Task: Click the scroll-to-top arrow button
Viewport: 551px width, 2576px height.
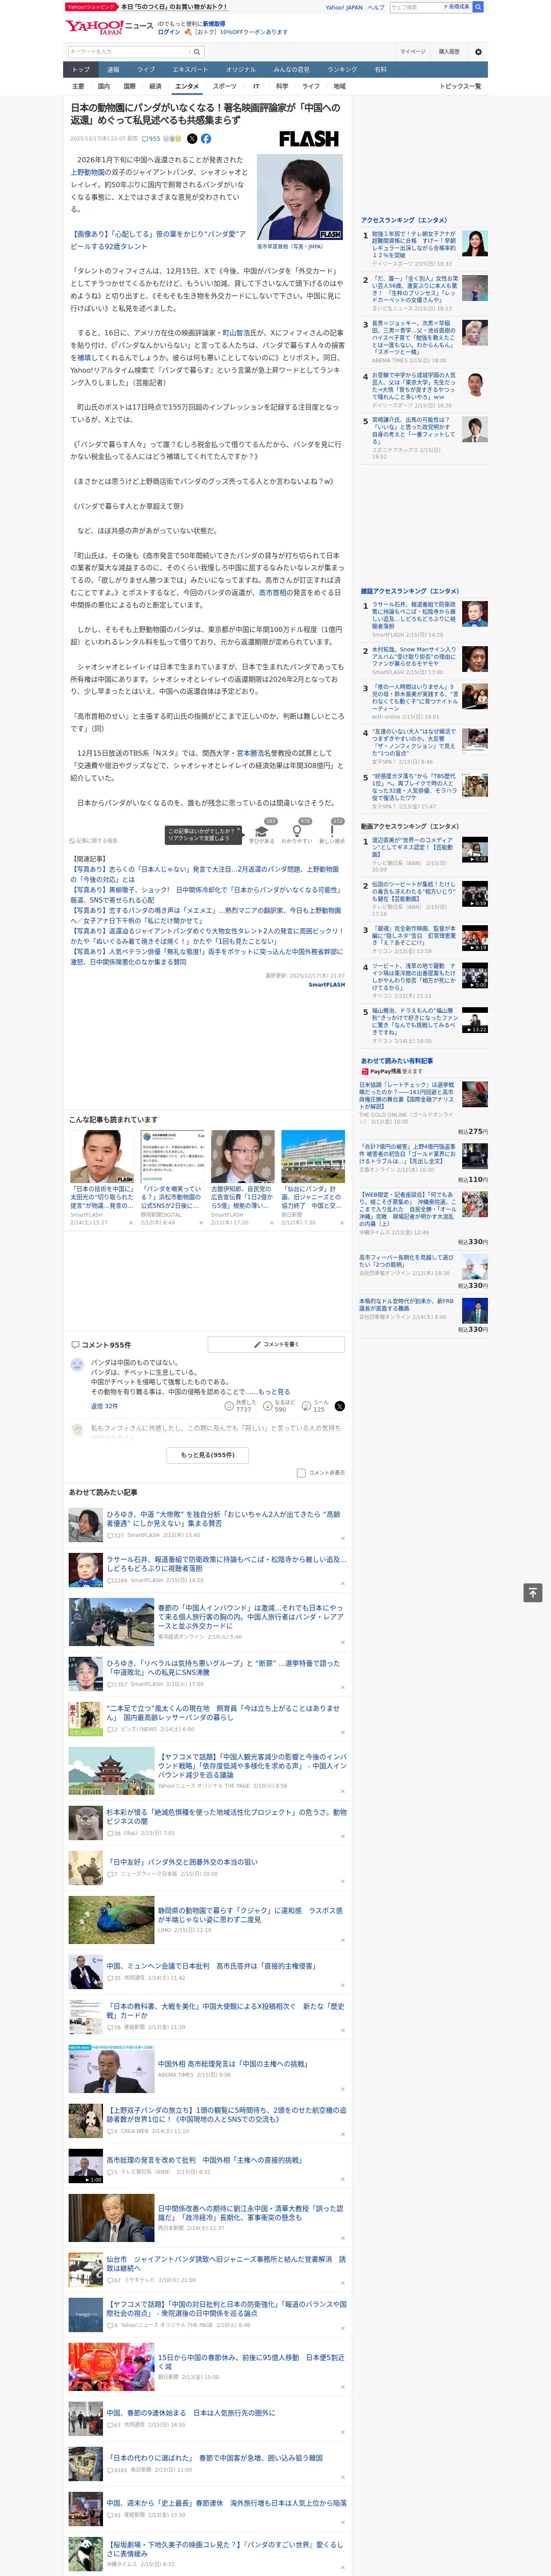Action: point(533,1593)
